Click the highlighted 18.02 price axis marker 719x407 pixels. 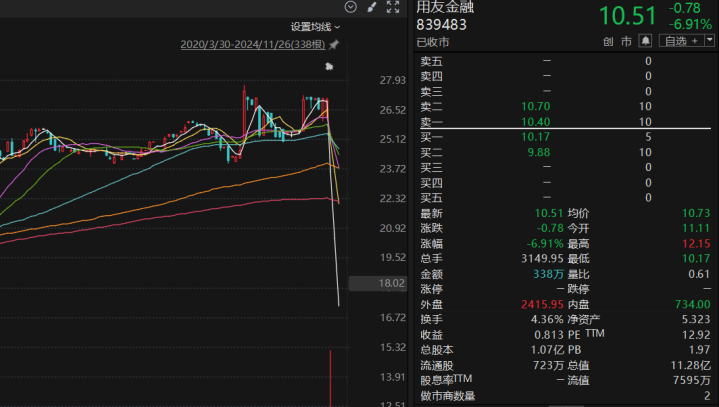[377, 283]
